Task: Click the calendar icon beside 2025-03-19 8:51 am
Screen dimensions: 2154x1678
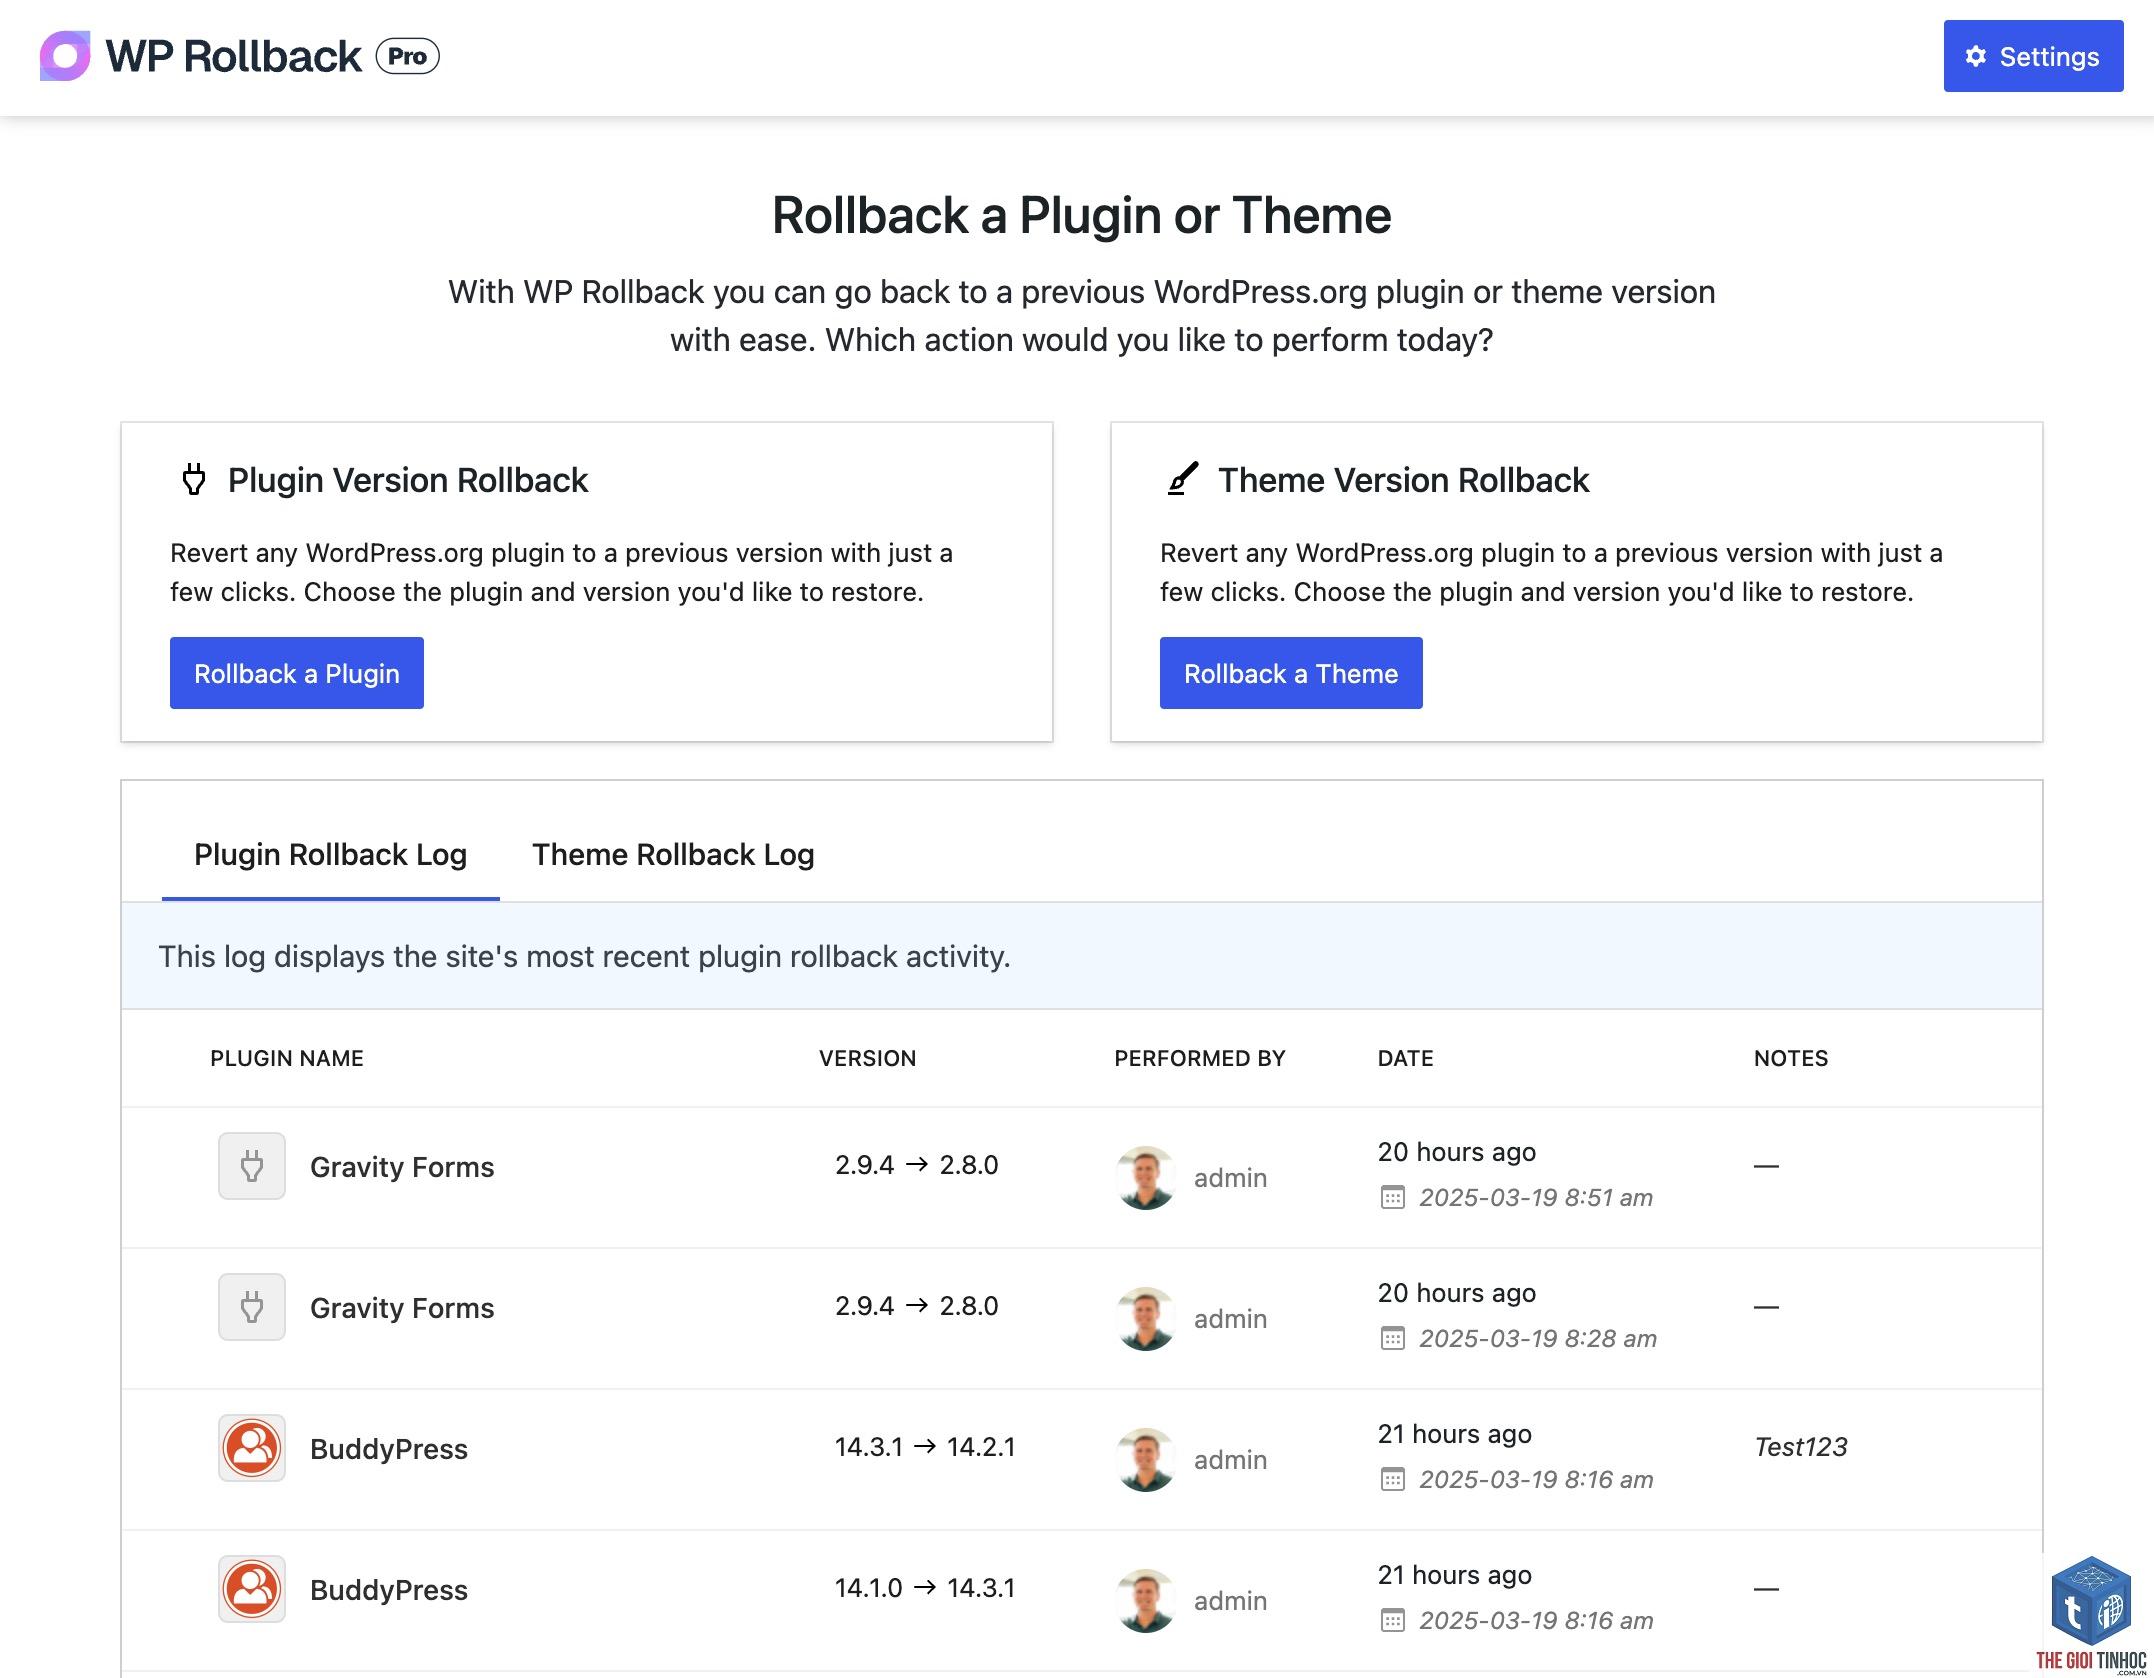Action: [1392, 1197]
